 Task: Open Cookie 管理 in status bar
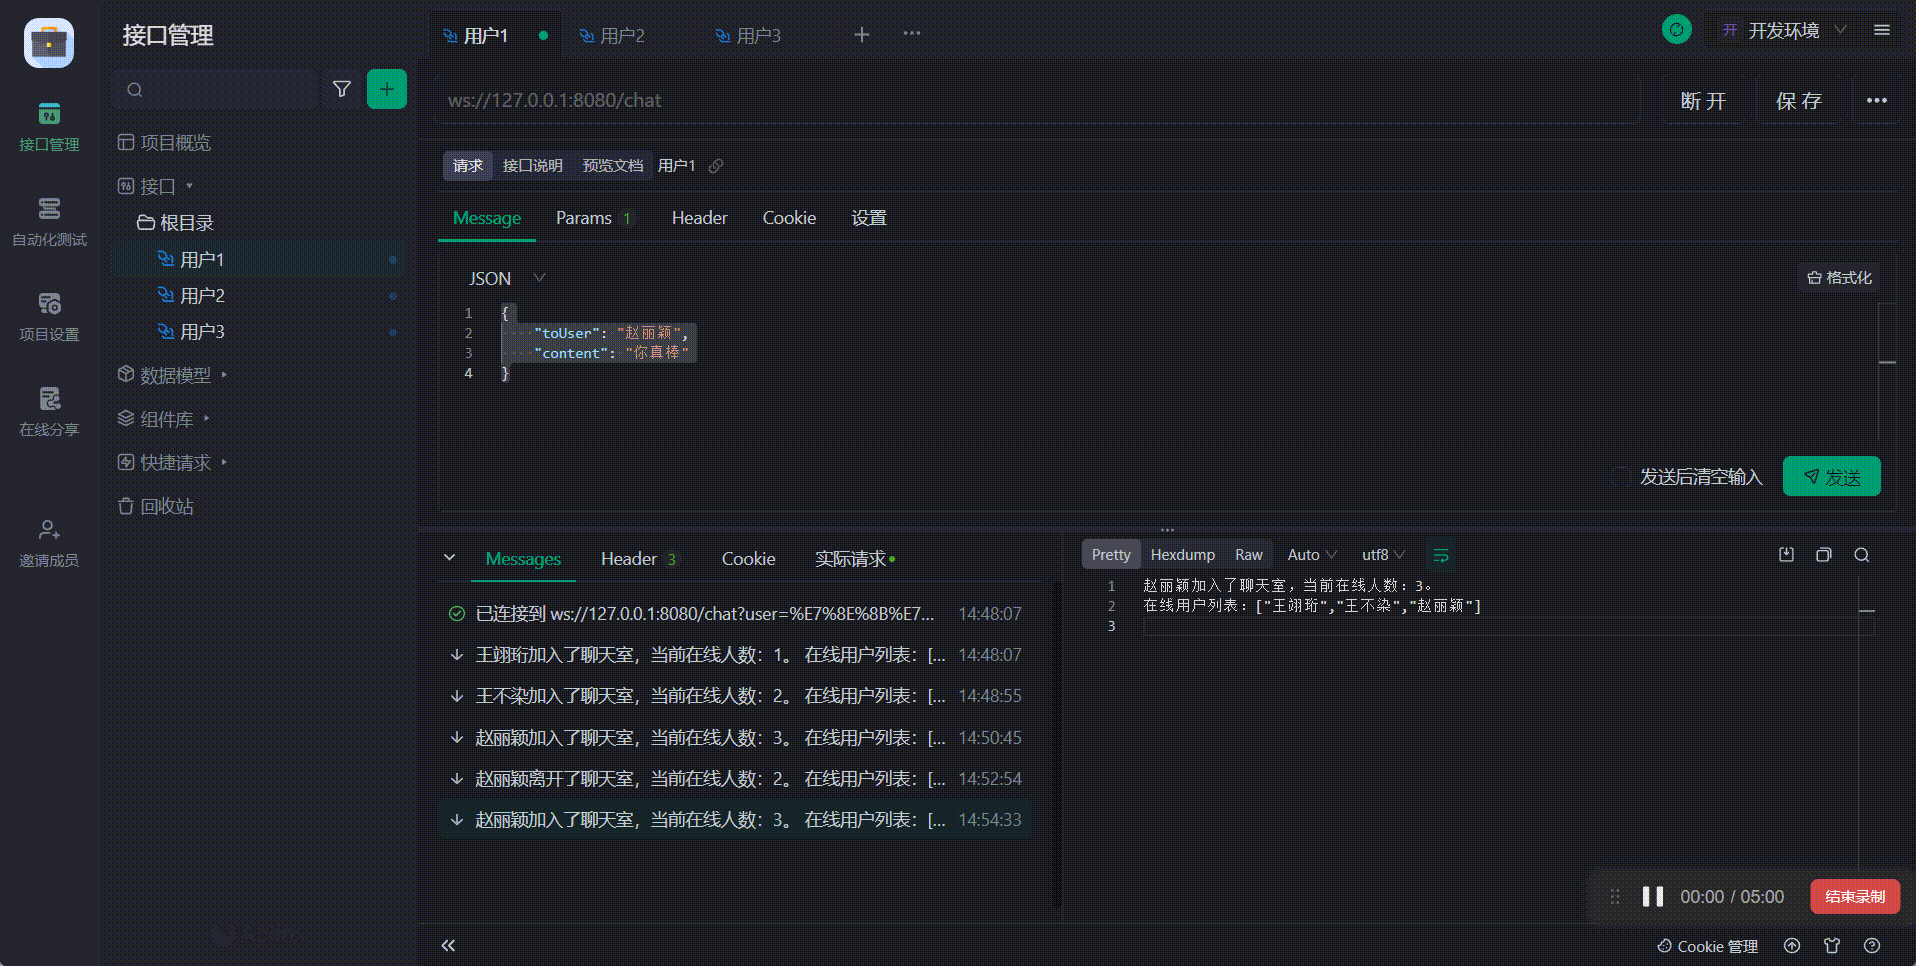click(1707, 946)
